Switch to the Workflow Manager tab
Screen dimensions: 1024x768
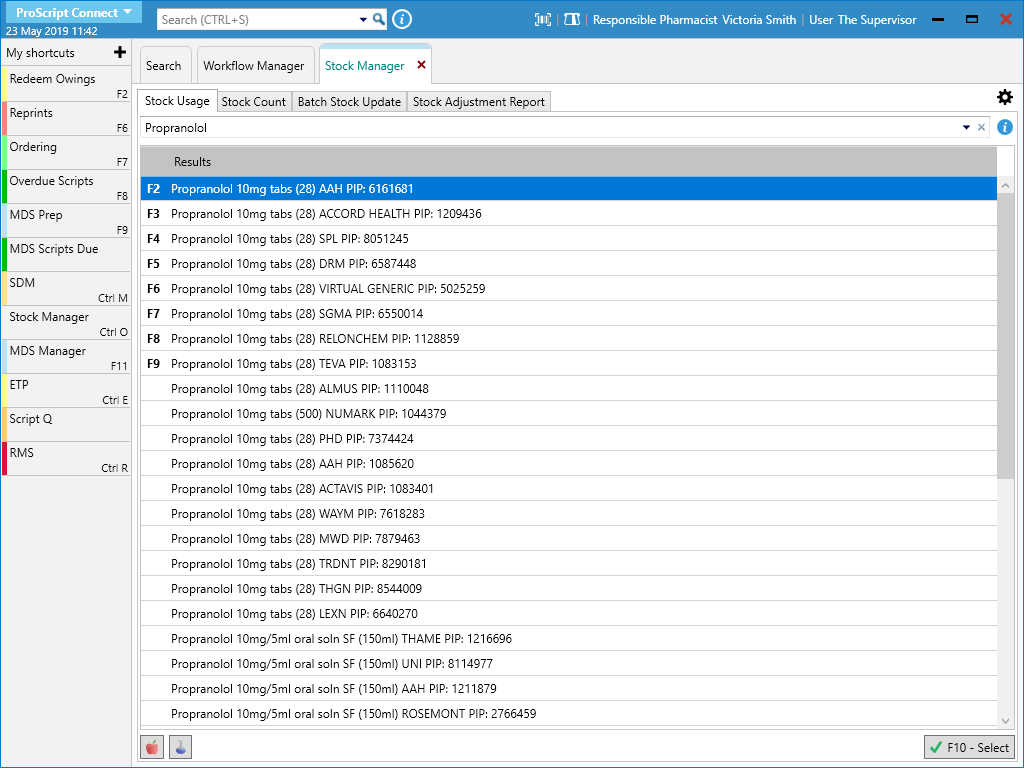254,65
